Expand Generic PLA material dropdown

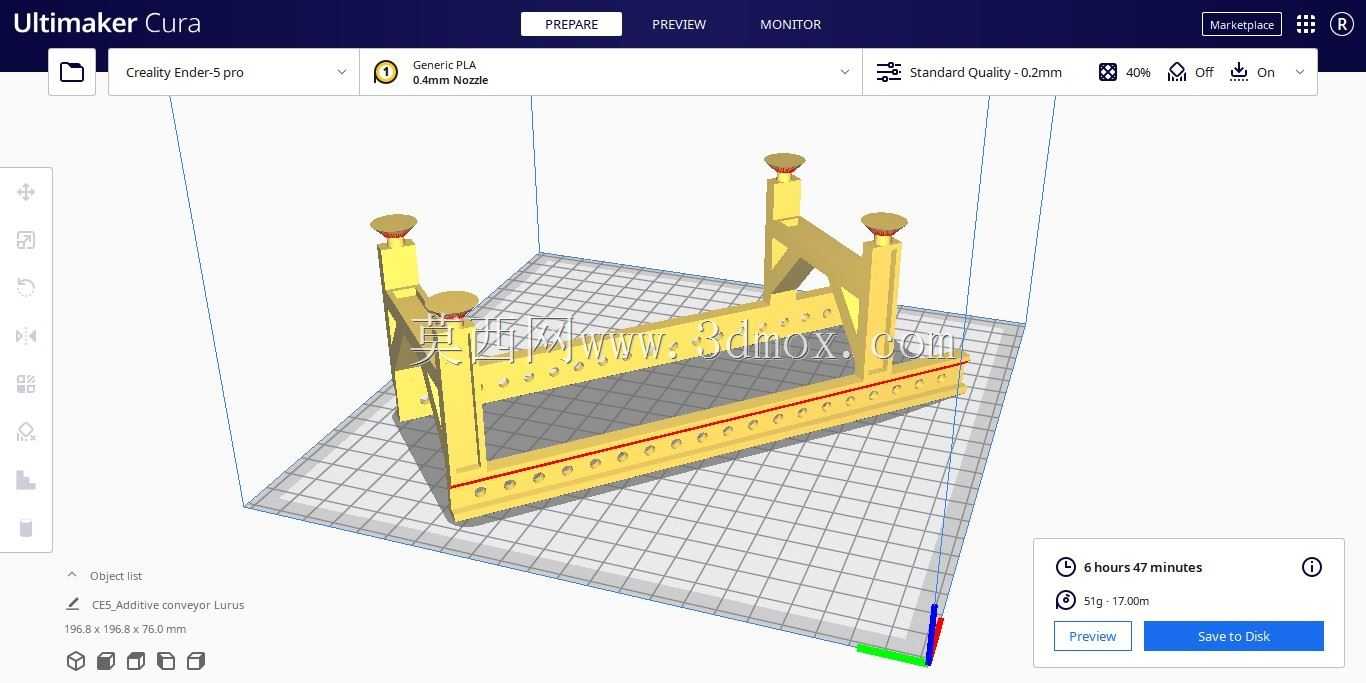tap(611, 72)
